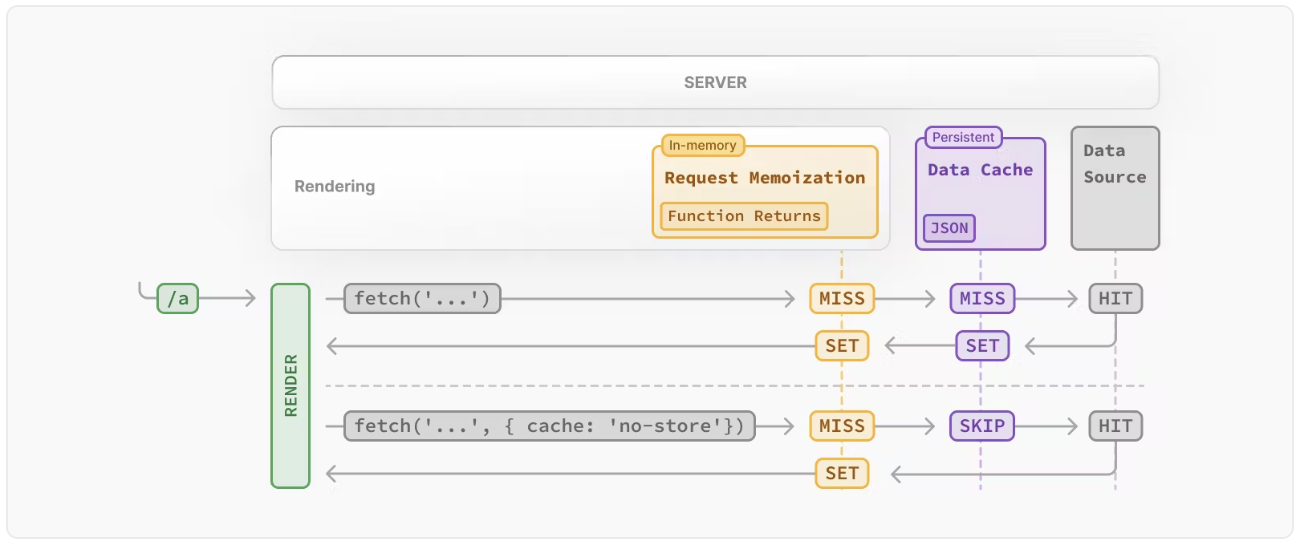
Task: Click the SERVER header bar
Action: point(715,82)
